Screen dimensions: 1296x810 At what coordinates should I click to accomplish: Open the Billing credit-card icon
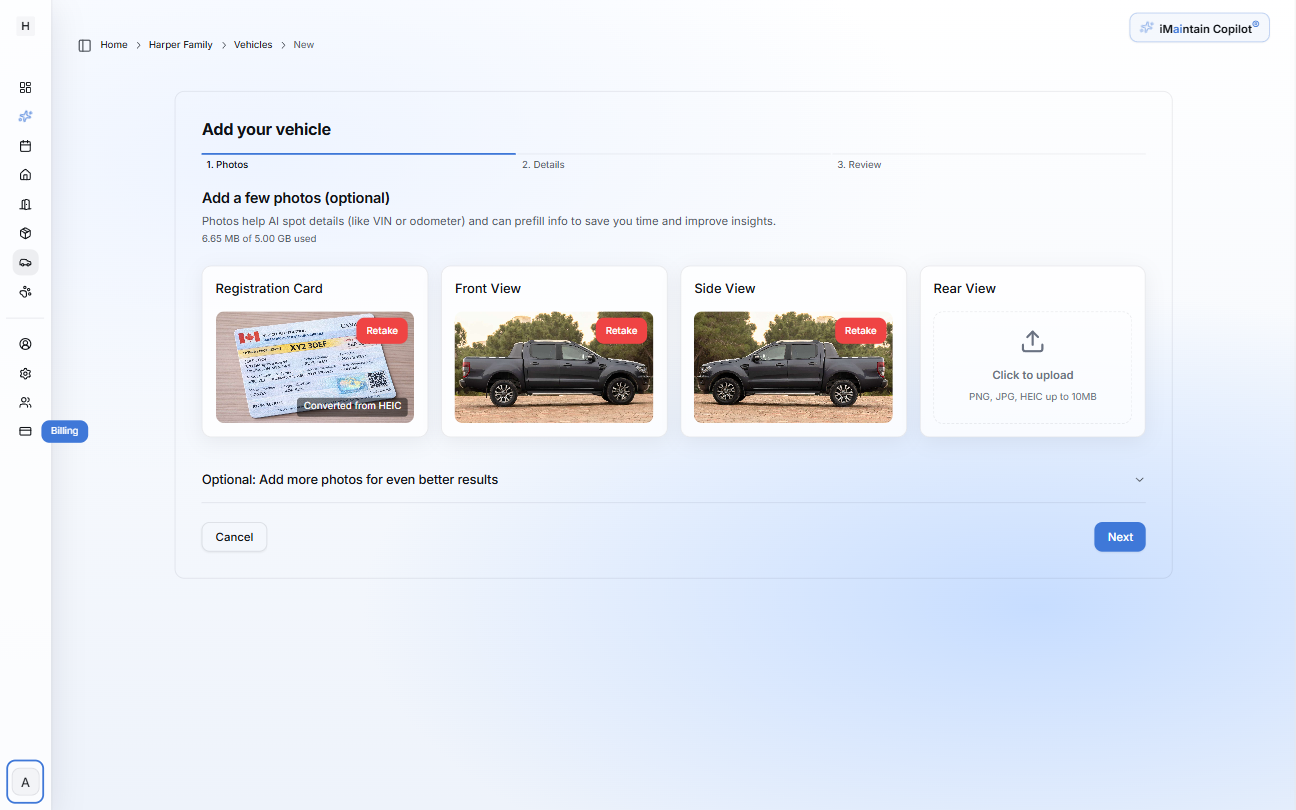[x=25, y=431]
